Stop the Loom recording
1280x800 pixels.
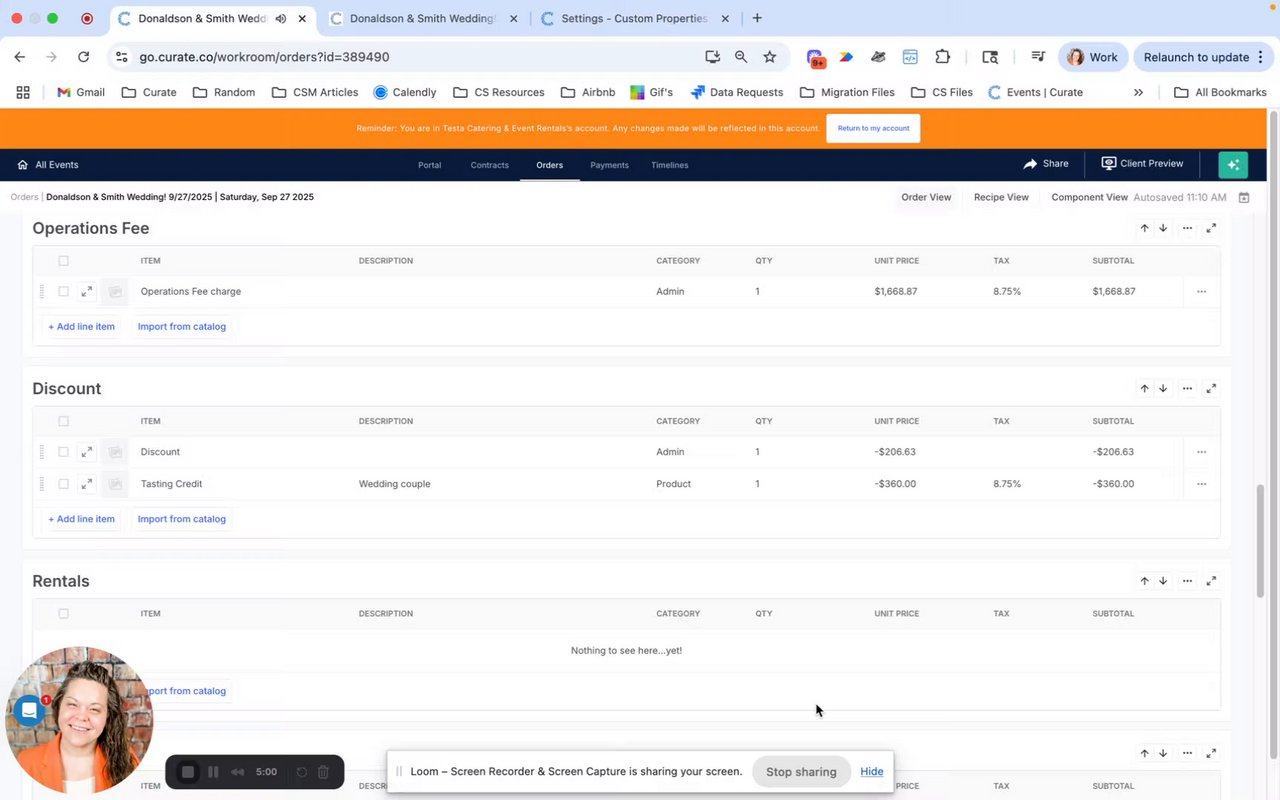click(187, 772)
